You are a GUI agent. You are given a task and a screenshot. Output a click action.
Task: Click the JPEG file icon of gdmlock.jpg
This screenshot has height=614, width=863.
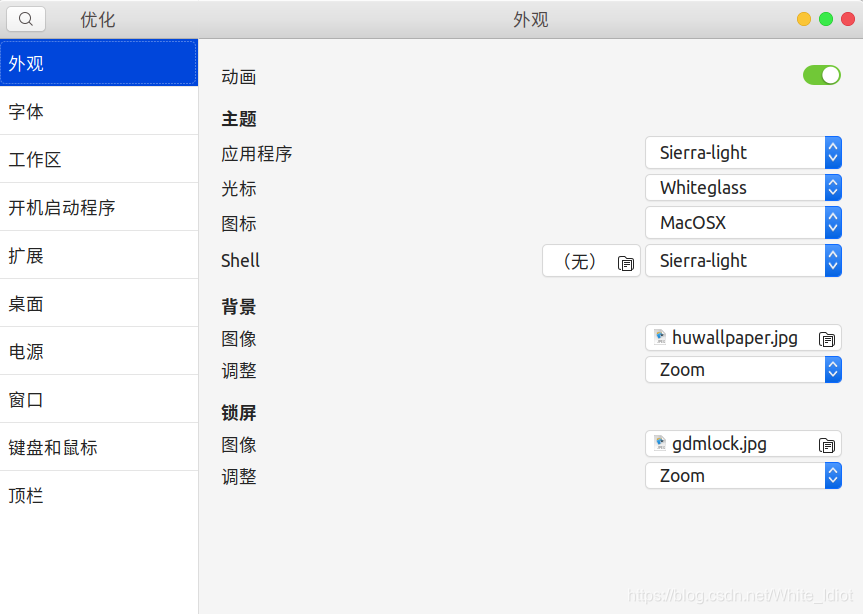pyautogui.click(x=659, y=443)
